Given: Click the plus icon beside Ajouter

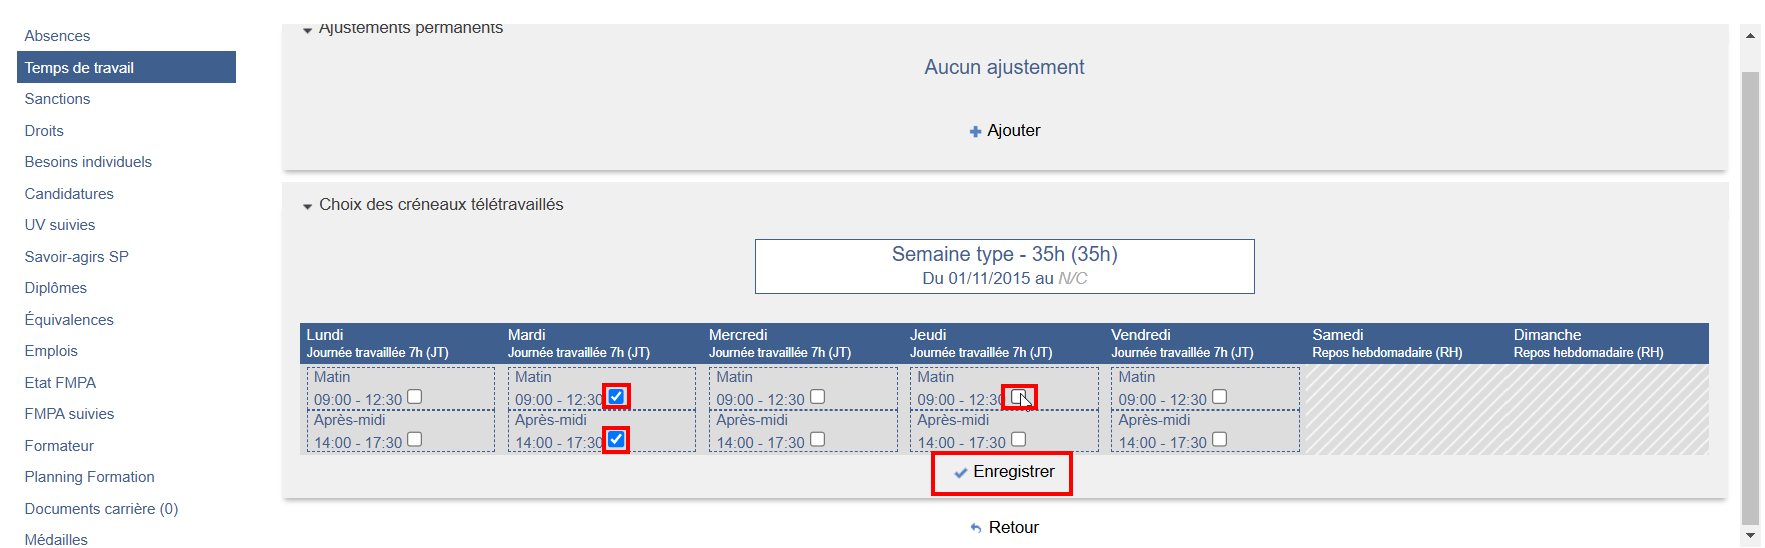Looking at the screenshot, I should tap(975, 131).
